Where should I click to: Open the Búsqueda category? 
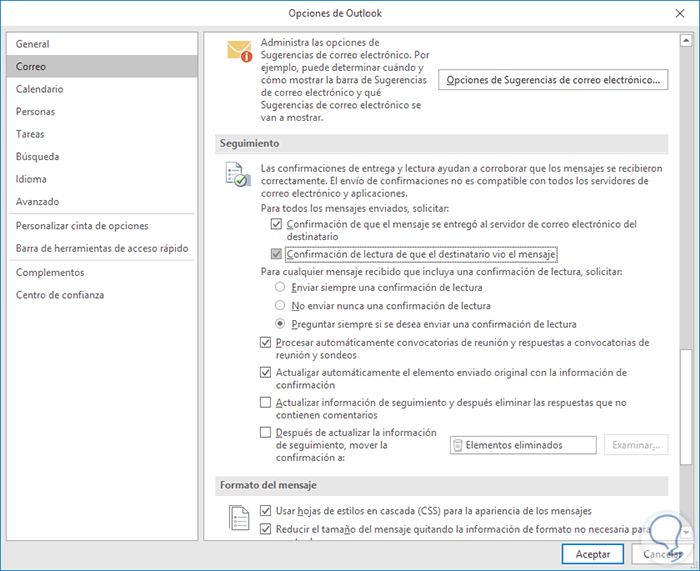point(102,157)
